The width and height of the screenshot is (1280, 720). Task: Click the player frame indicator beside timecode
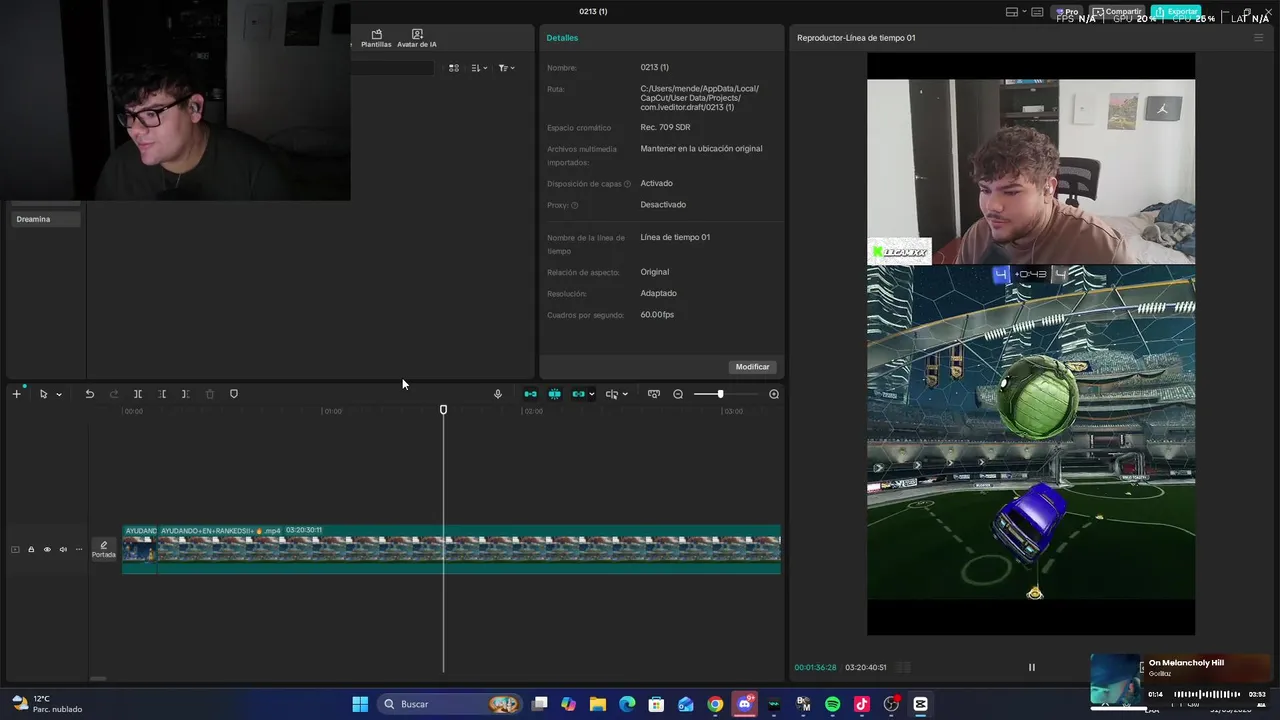point(903,667)
